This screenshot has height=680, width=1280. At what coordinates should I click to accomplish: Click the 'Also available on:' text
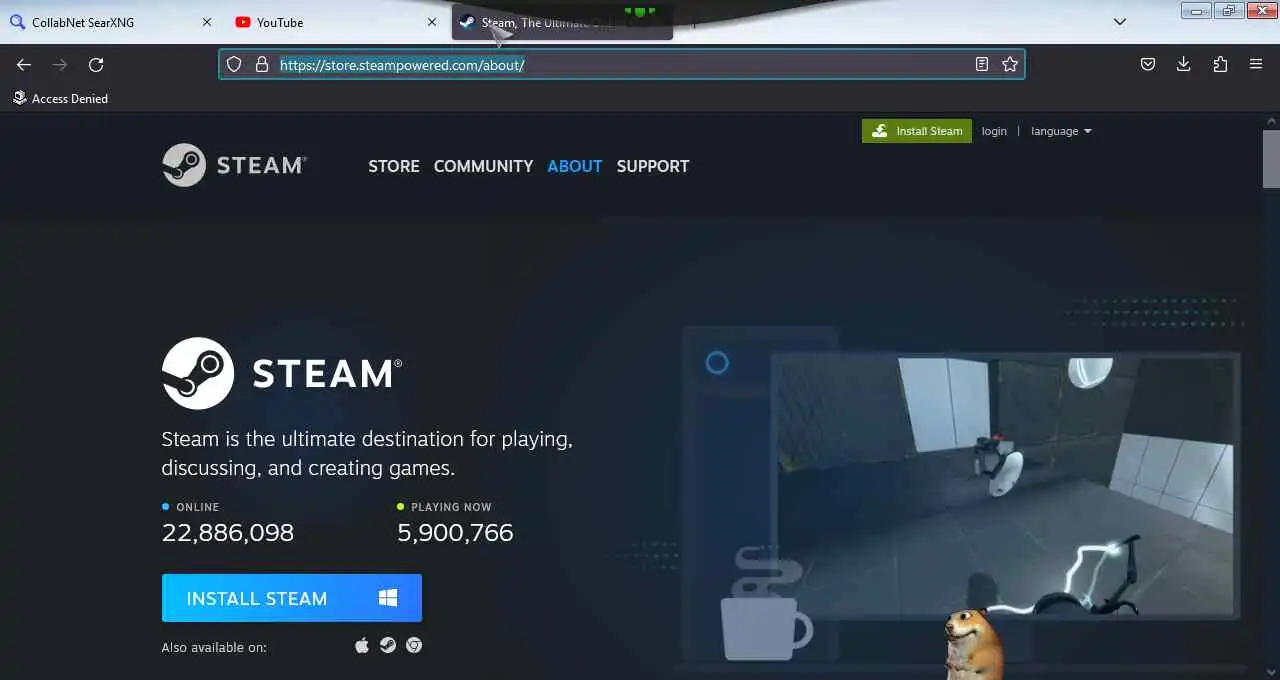tap(214, 647)
